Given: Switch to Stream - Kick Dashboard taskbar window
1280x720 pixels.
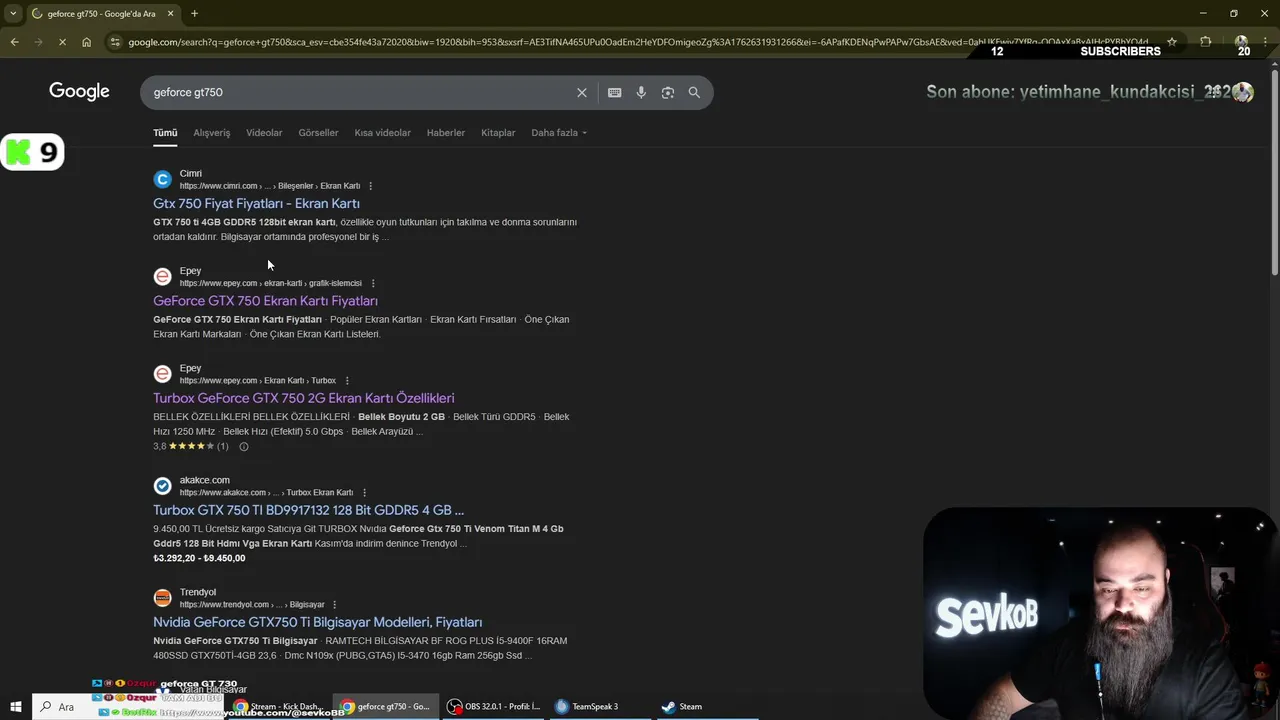Looking at the screenshot, I should (279, 707).
